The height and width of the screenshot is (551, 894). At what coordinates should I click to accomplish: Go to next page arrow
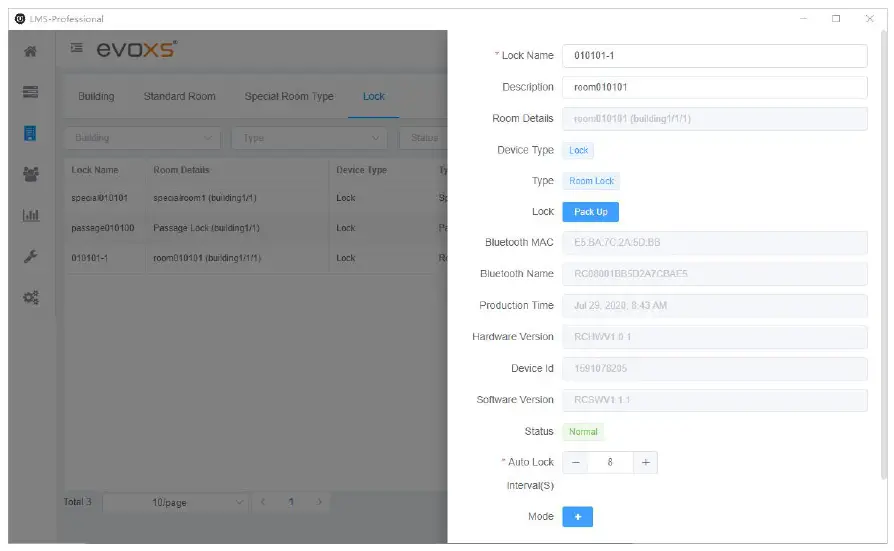319,502
